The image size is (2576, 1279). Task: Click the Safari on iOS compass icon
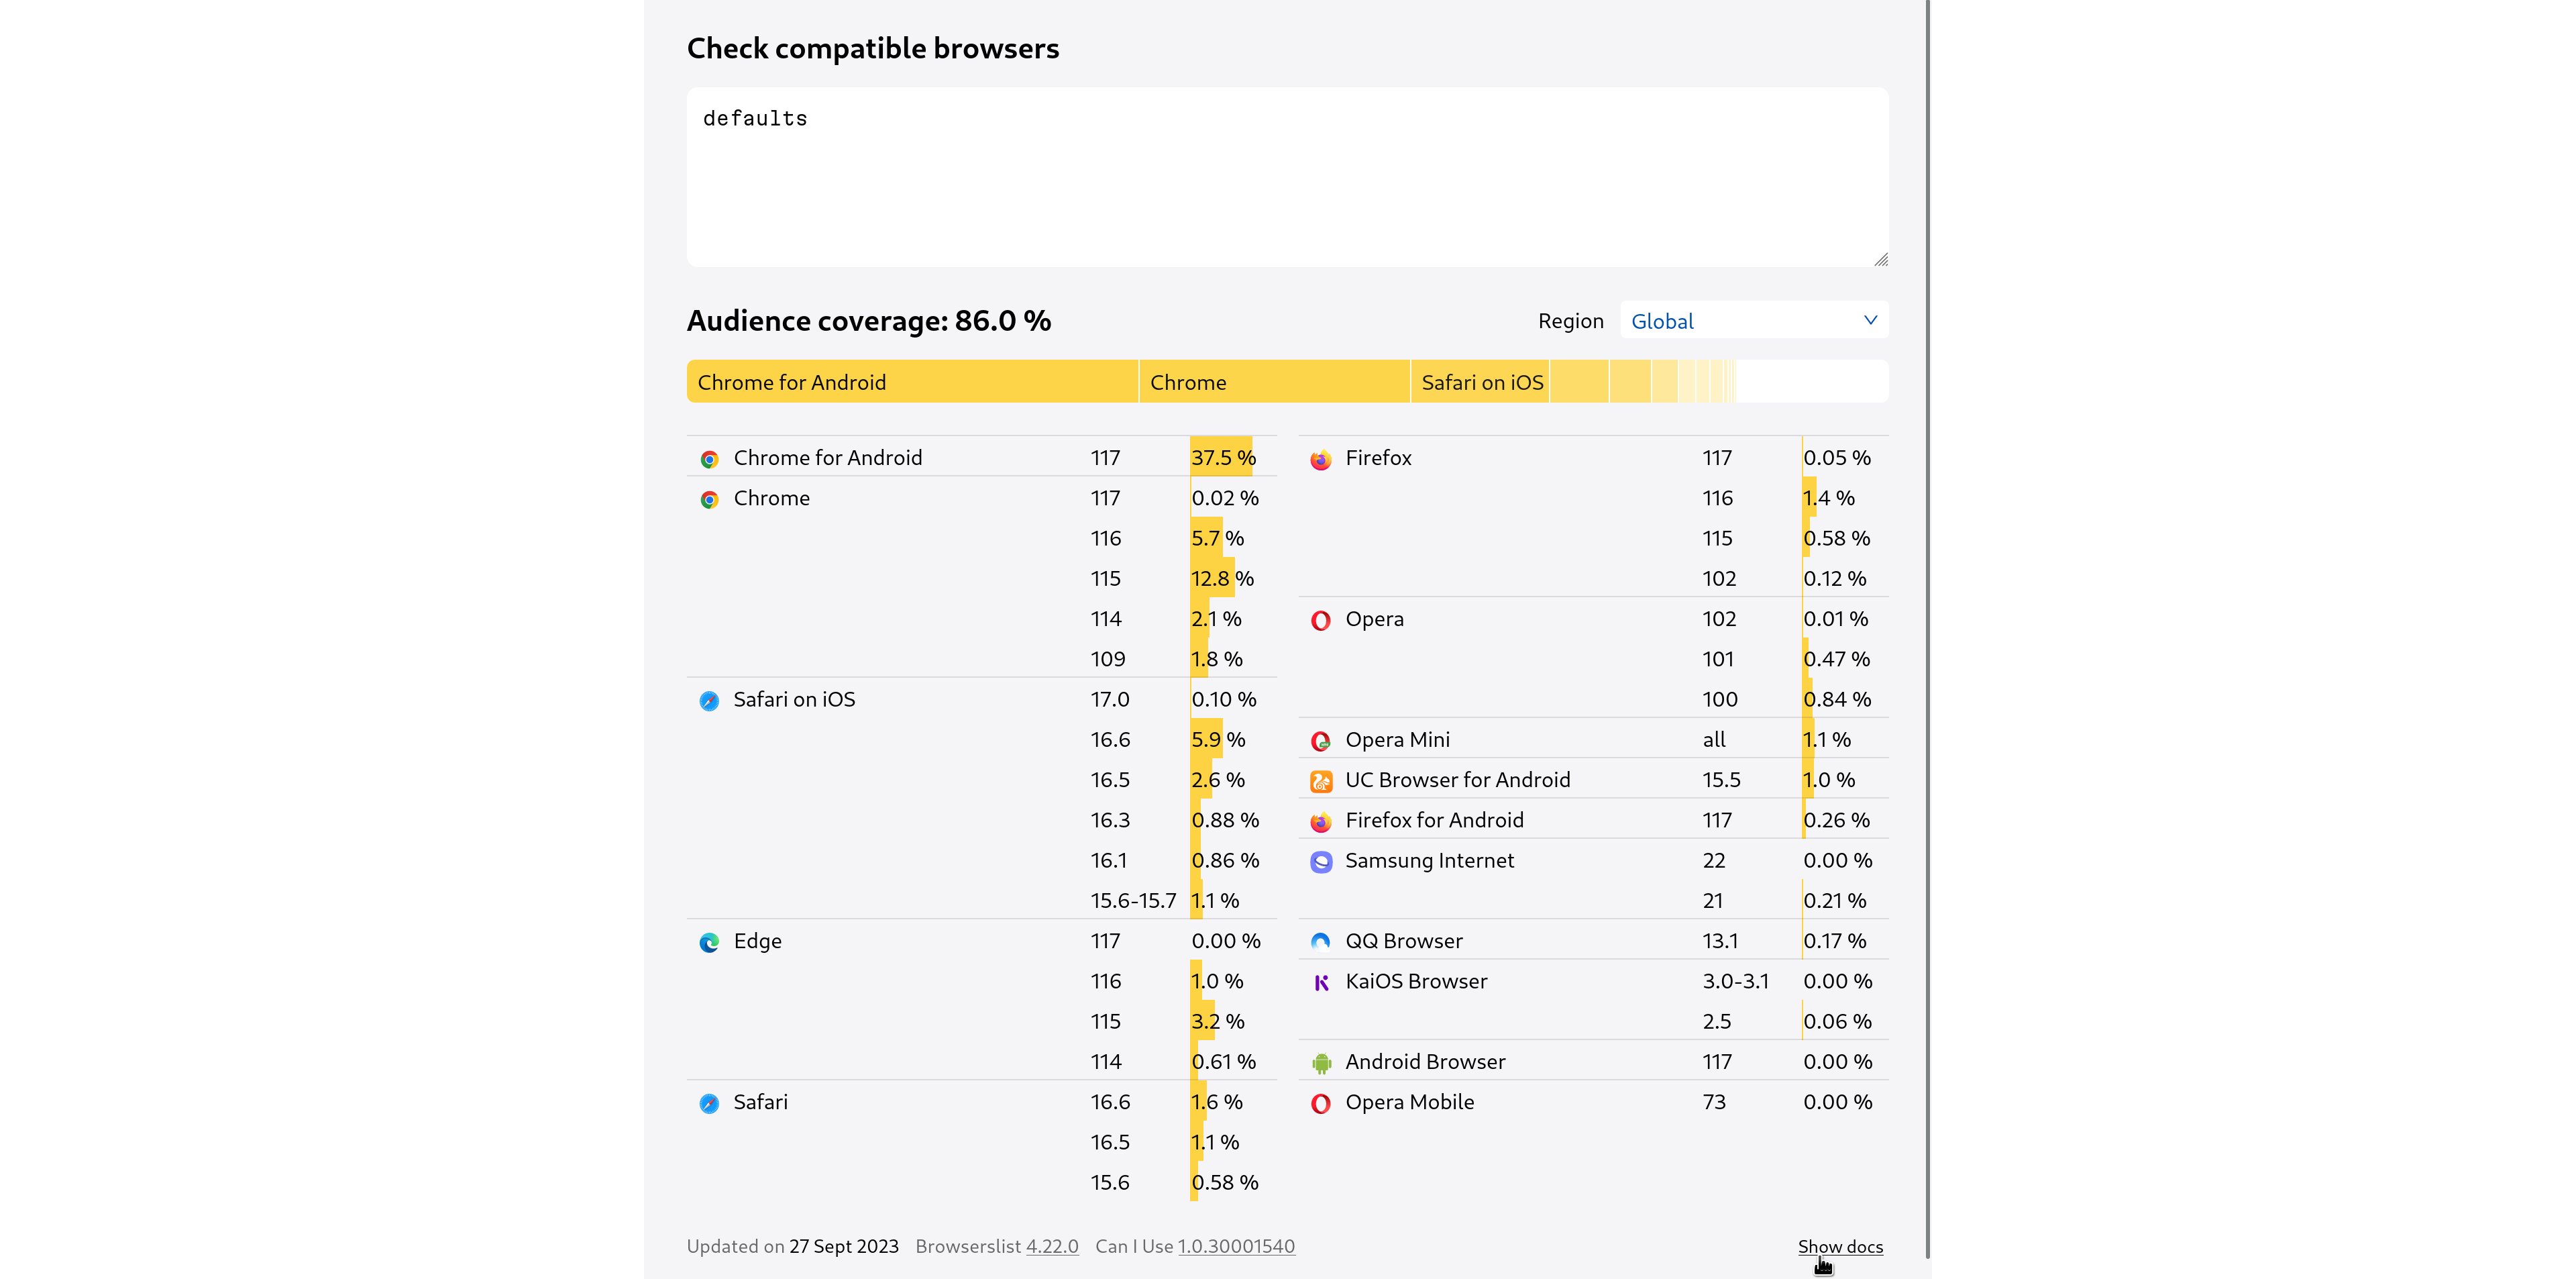pos(709,701)
